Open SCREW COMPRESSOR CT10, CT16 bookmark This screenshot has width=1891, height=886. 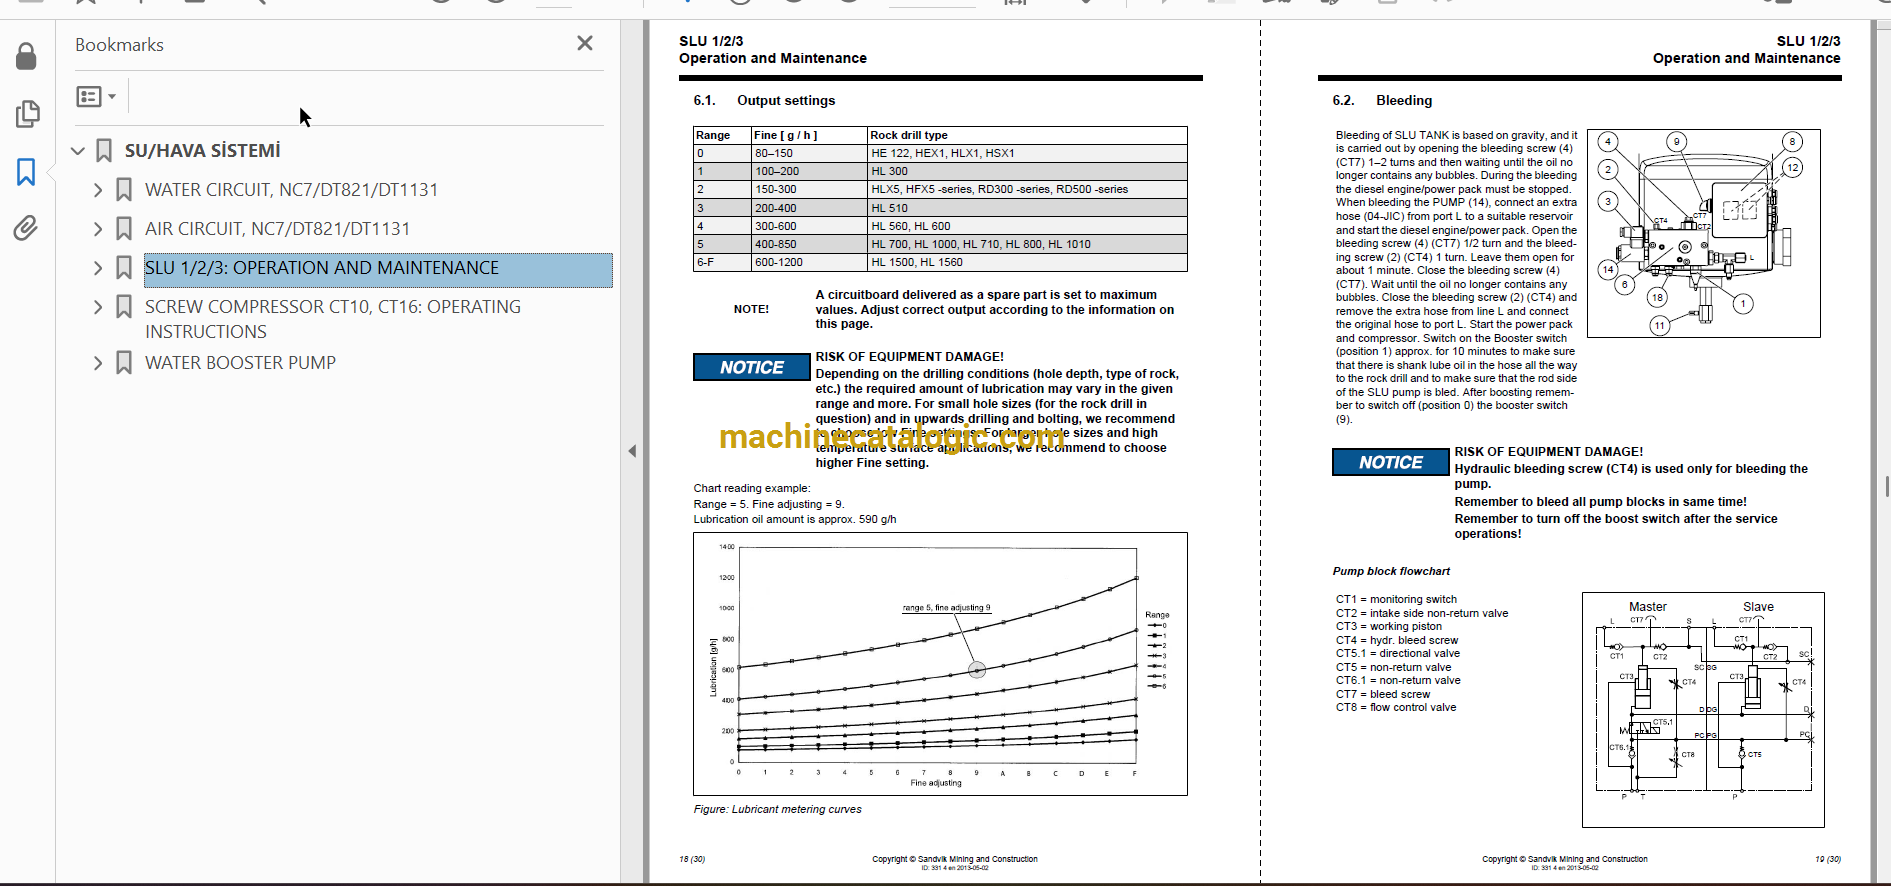click(332, 319)
